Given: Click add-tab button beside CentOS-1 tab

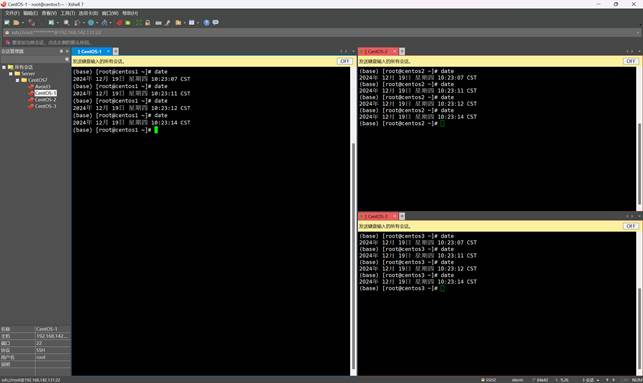Looking at the screenshot, I should click(x=116, y=51).
